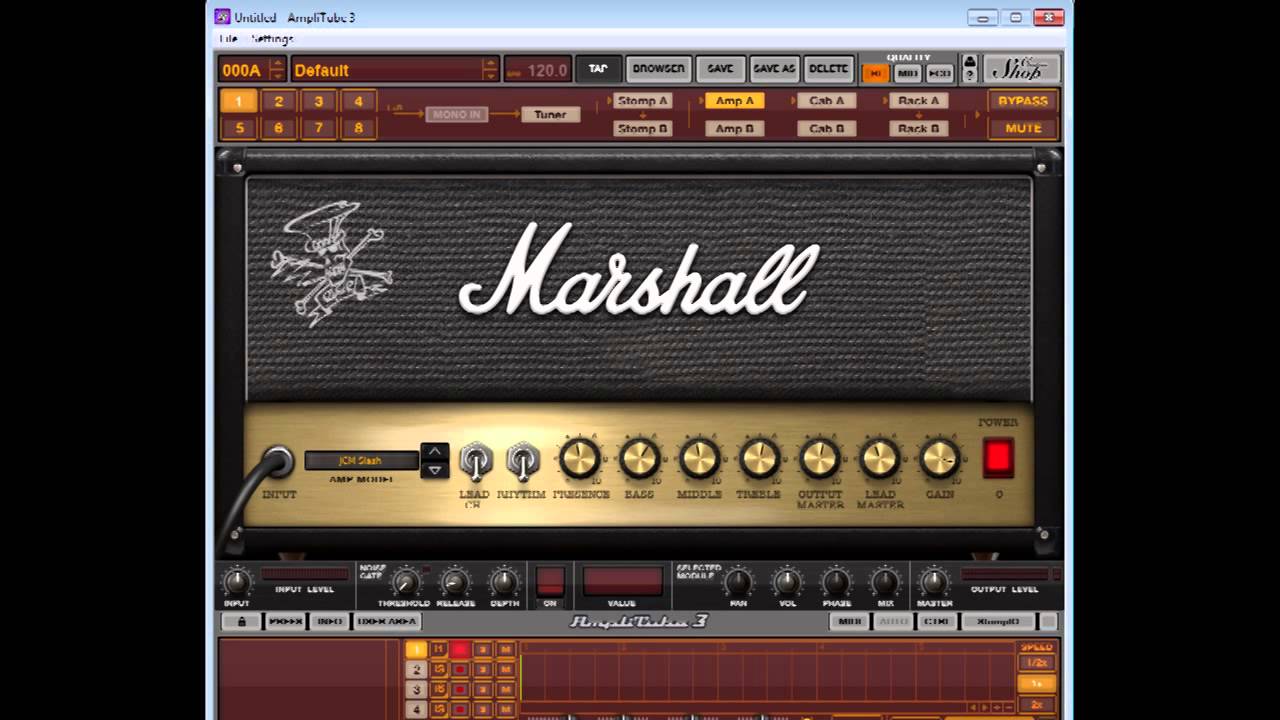1280x720 pixels.
Task: Click the amp model down arrow
Action: 434,470
